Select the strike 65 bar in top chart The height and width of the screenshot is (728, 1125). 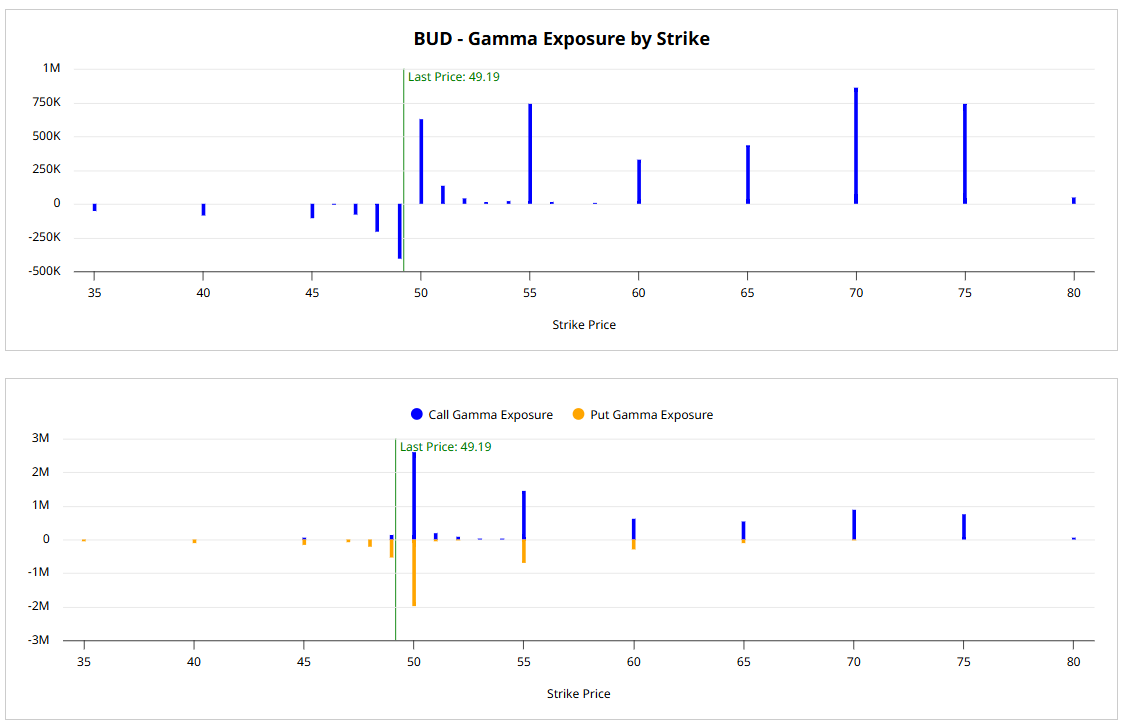pyautogui.click(x=748, y=175)
